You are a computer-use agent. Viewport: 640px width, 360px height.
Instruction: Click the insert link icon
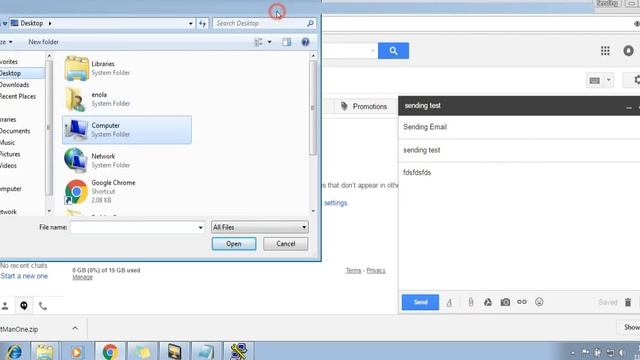click(522, 302)
